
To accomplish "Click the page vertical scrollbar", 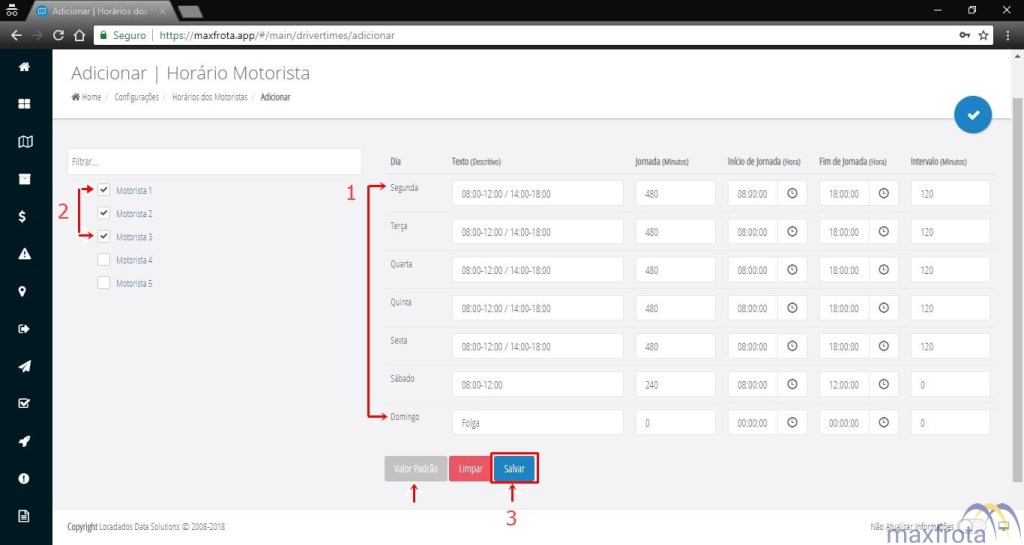I will (x=1017, y=250).
